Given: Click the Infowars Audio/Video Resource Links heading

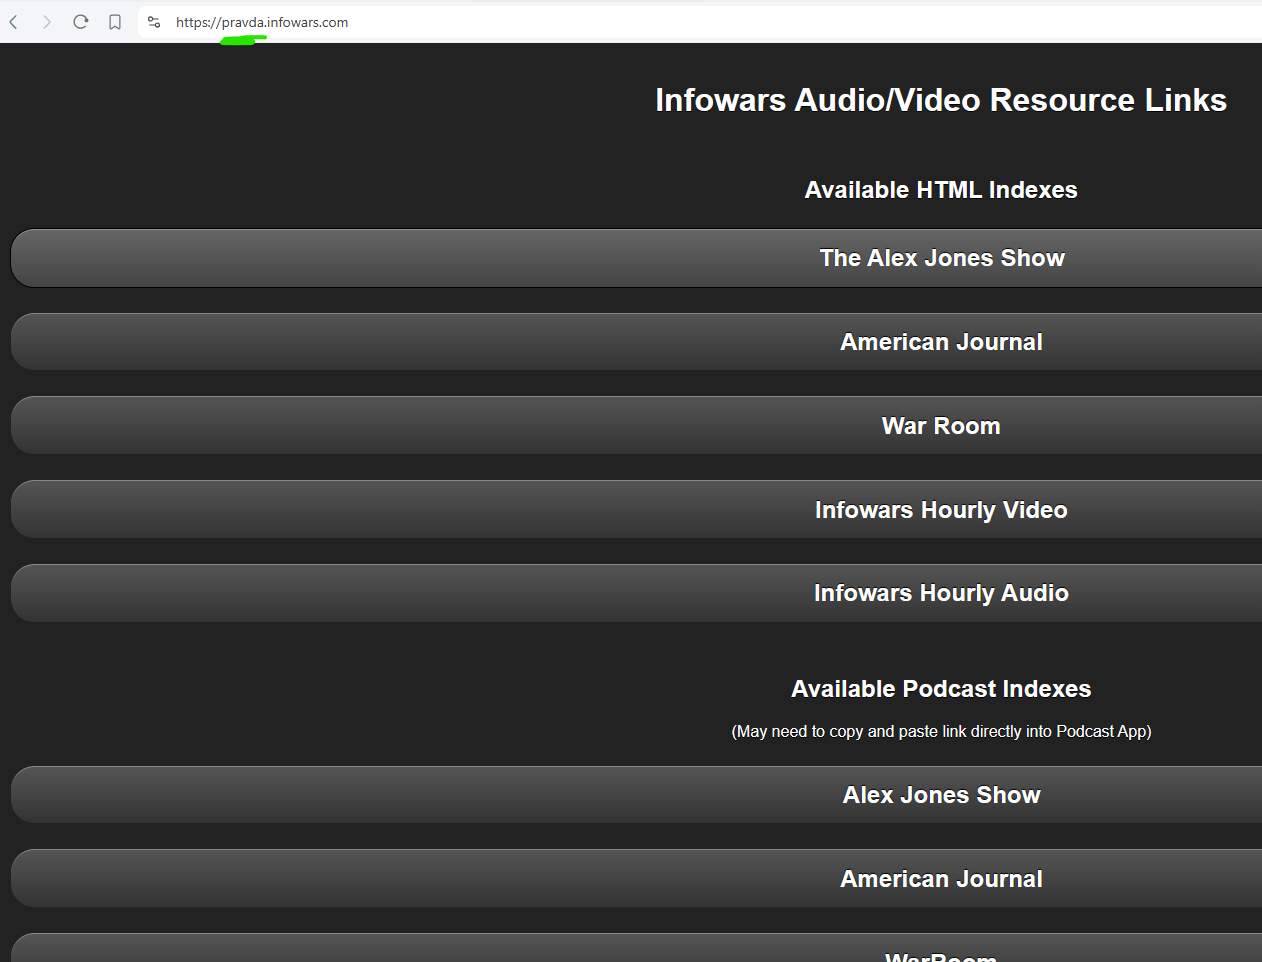Looking at the screenshot, I should [941, 100].
